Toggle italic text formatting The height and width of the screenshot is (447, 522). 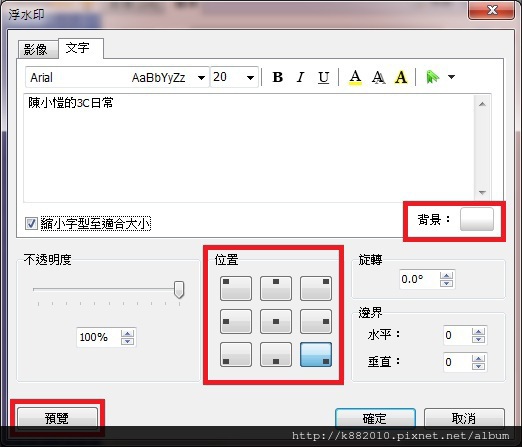point(300,77)
